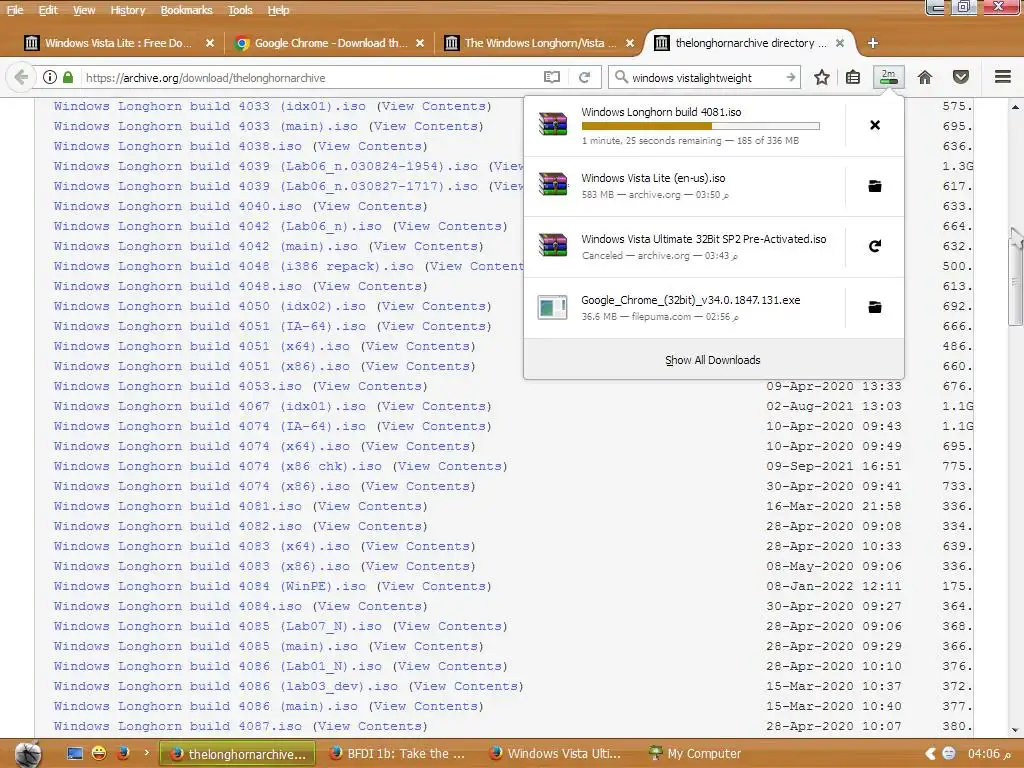Retry the canceled Vista Ultimate SP2 download
This screenshot has width=1024, height=768.
874,246
